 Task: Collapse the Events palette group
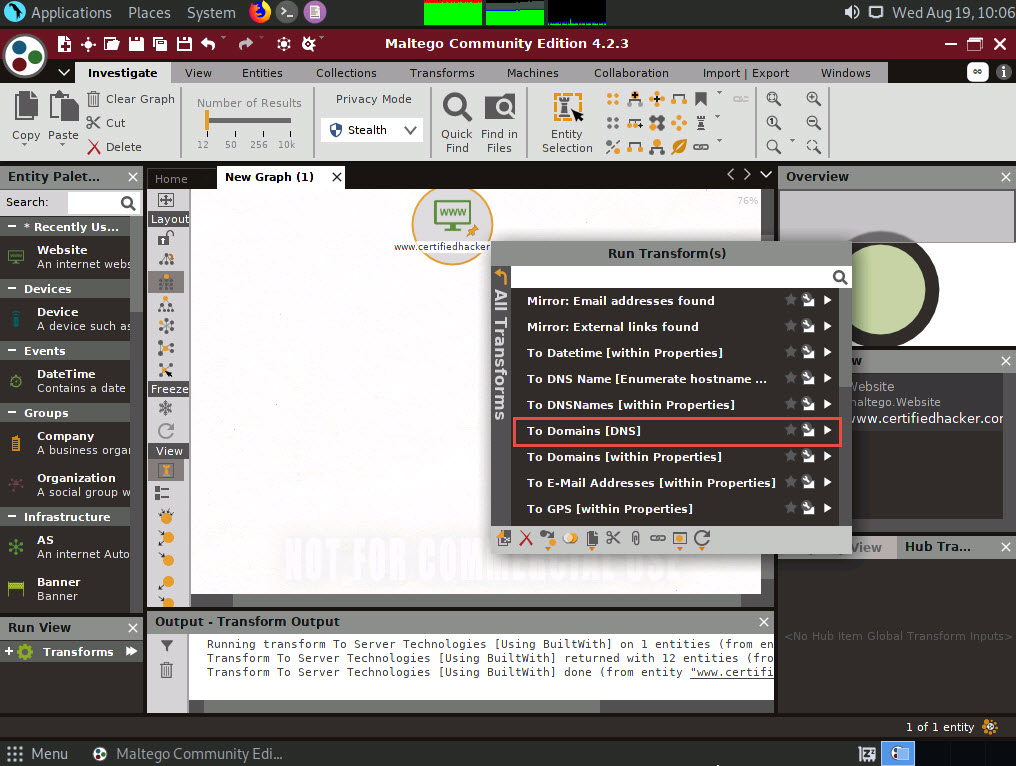coord(12,351)
